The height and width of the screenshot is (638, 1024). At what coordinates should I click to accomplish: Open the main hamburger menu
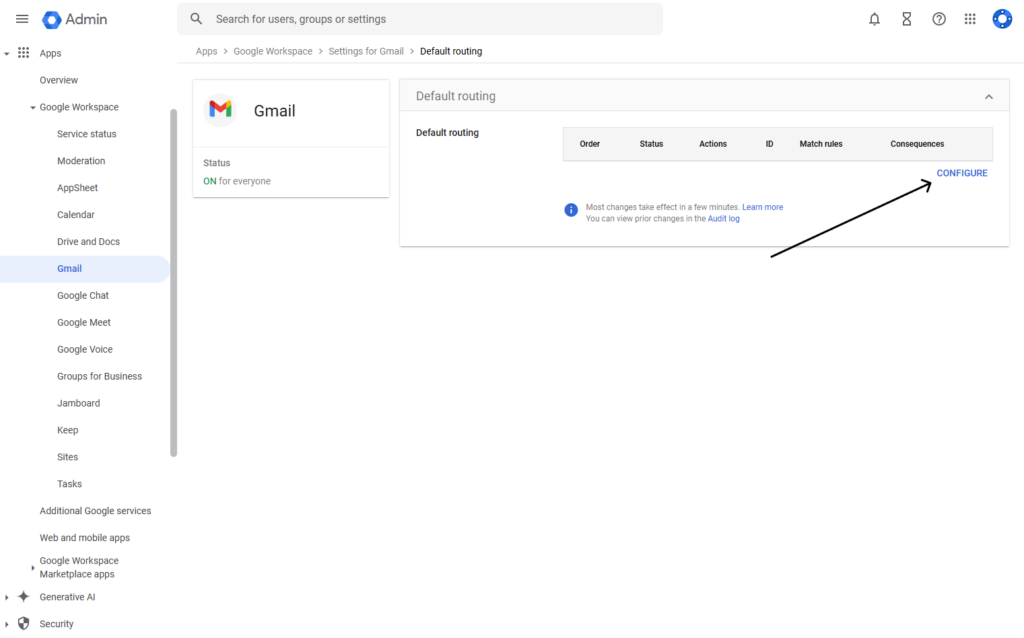pos(22,19)
